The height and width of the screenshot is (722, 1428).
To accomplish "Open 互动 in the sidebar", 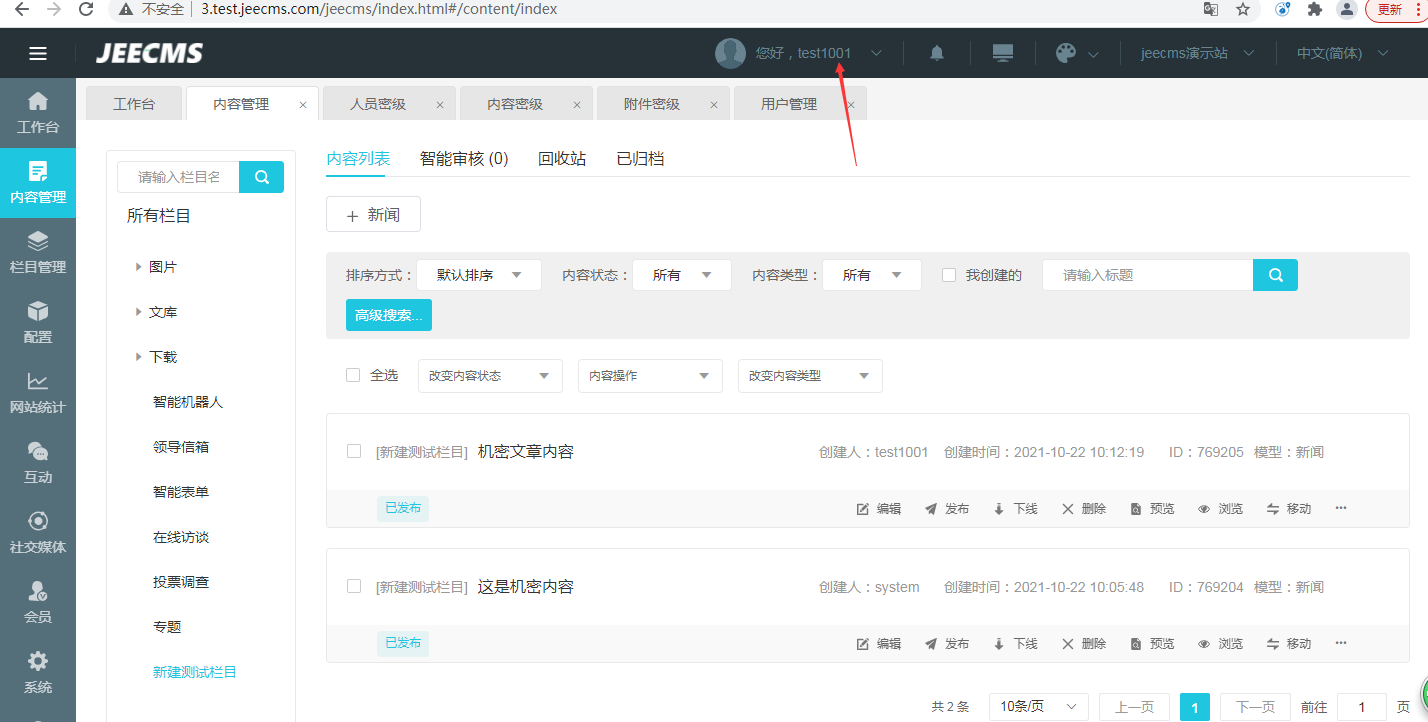I will (38, 463).
